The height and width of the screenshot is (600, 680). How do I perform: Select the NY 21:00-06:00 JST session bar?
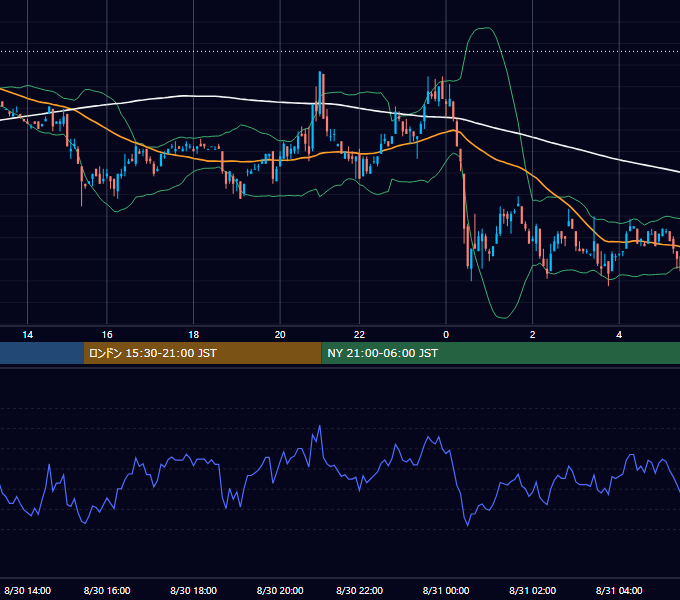[500, 353]
